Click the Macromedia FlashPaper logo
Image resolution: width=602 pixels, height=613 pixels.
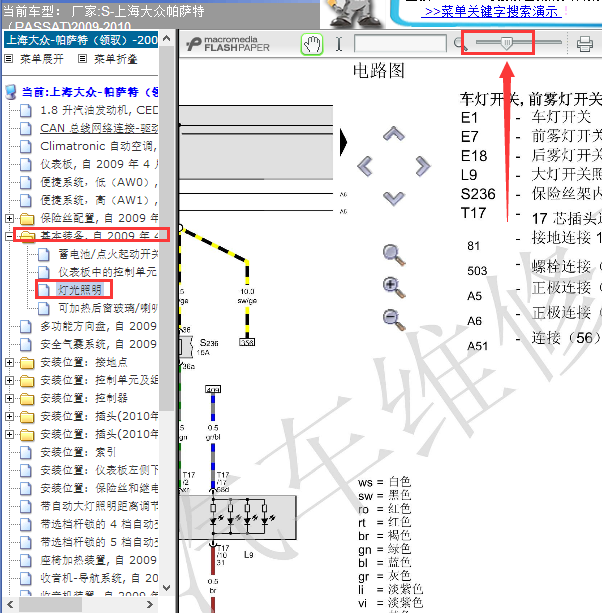click(228, 44)
